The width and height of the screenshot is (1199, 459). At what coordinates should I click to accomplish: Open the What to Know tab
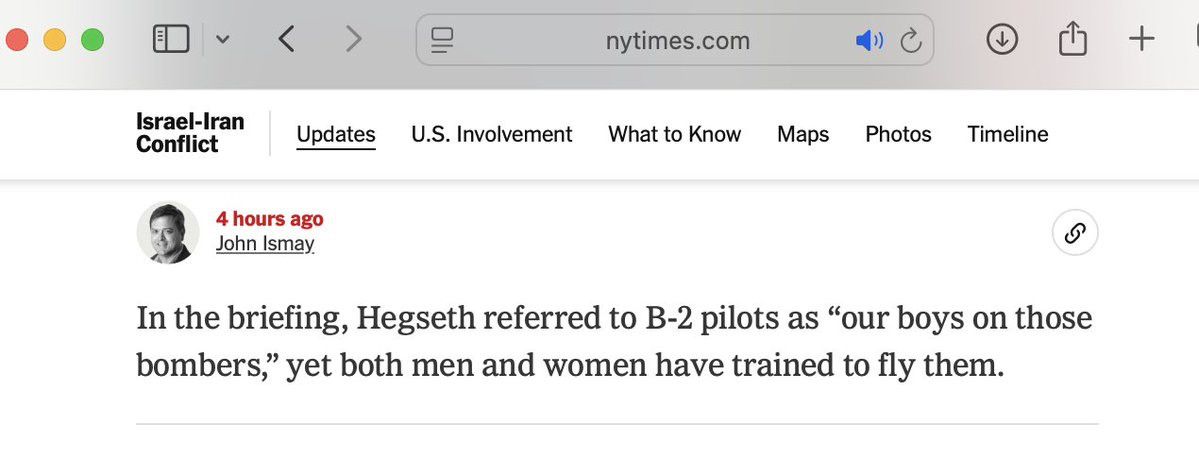click(x=674, y=135)
